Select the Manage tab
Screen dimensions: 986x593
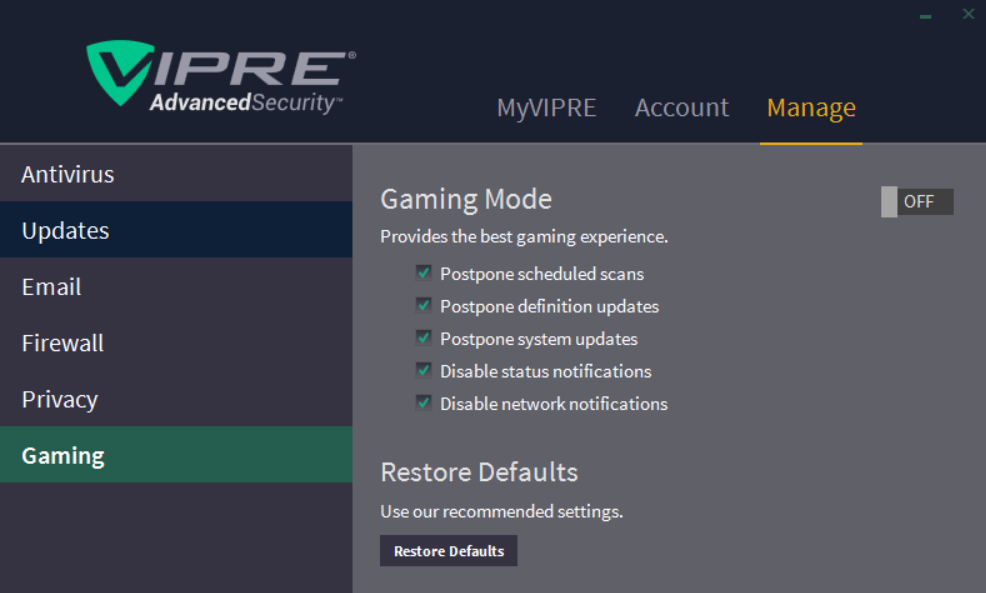coord(811,108)
